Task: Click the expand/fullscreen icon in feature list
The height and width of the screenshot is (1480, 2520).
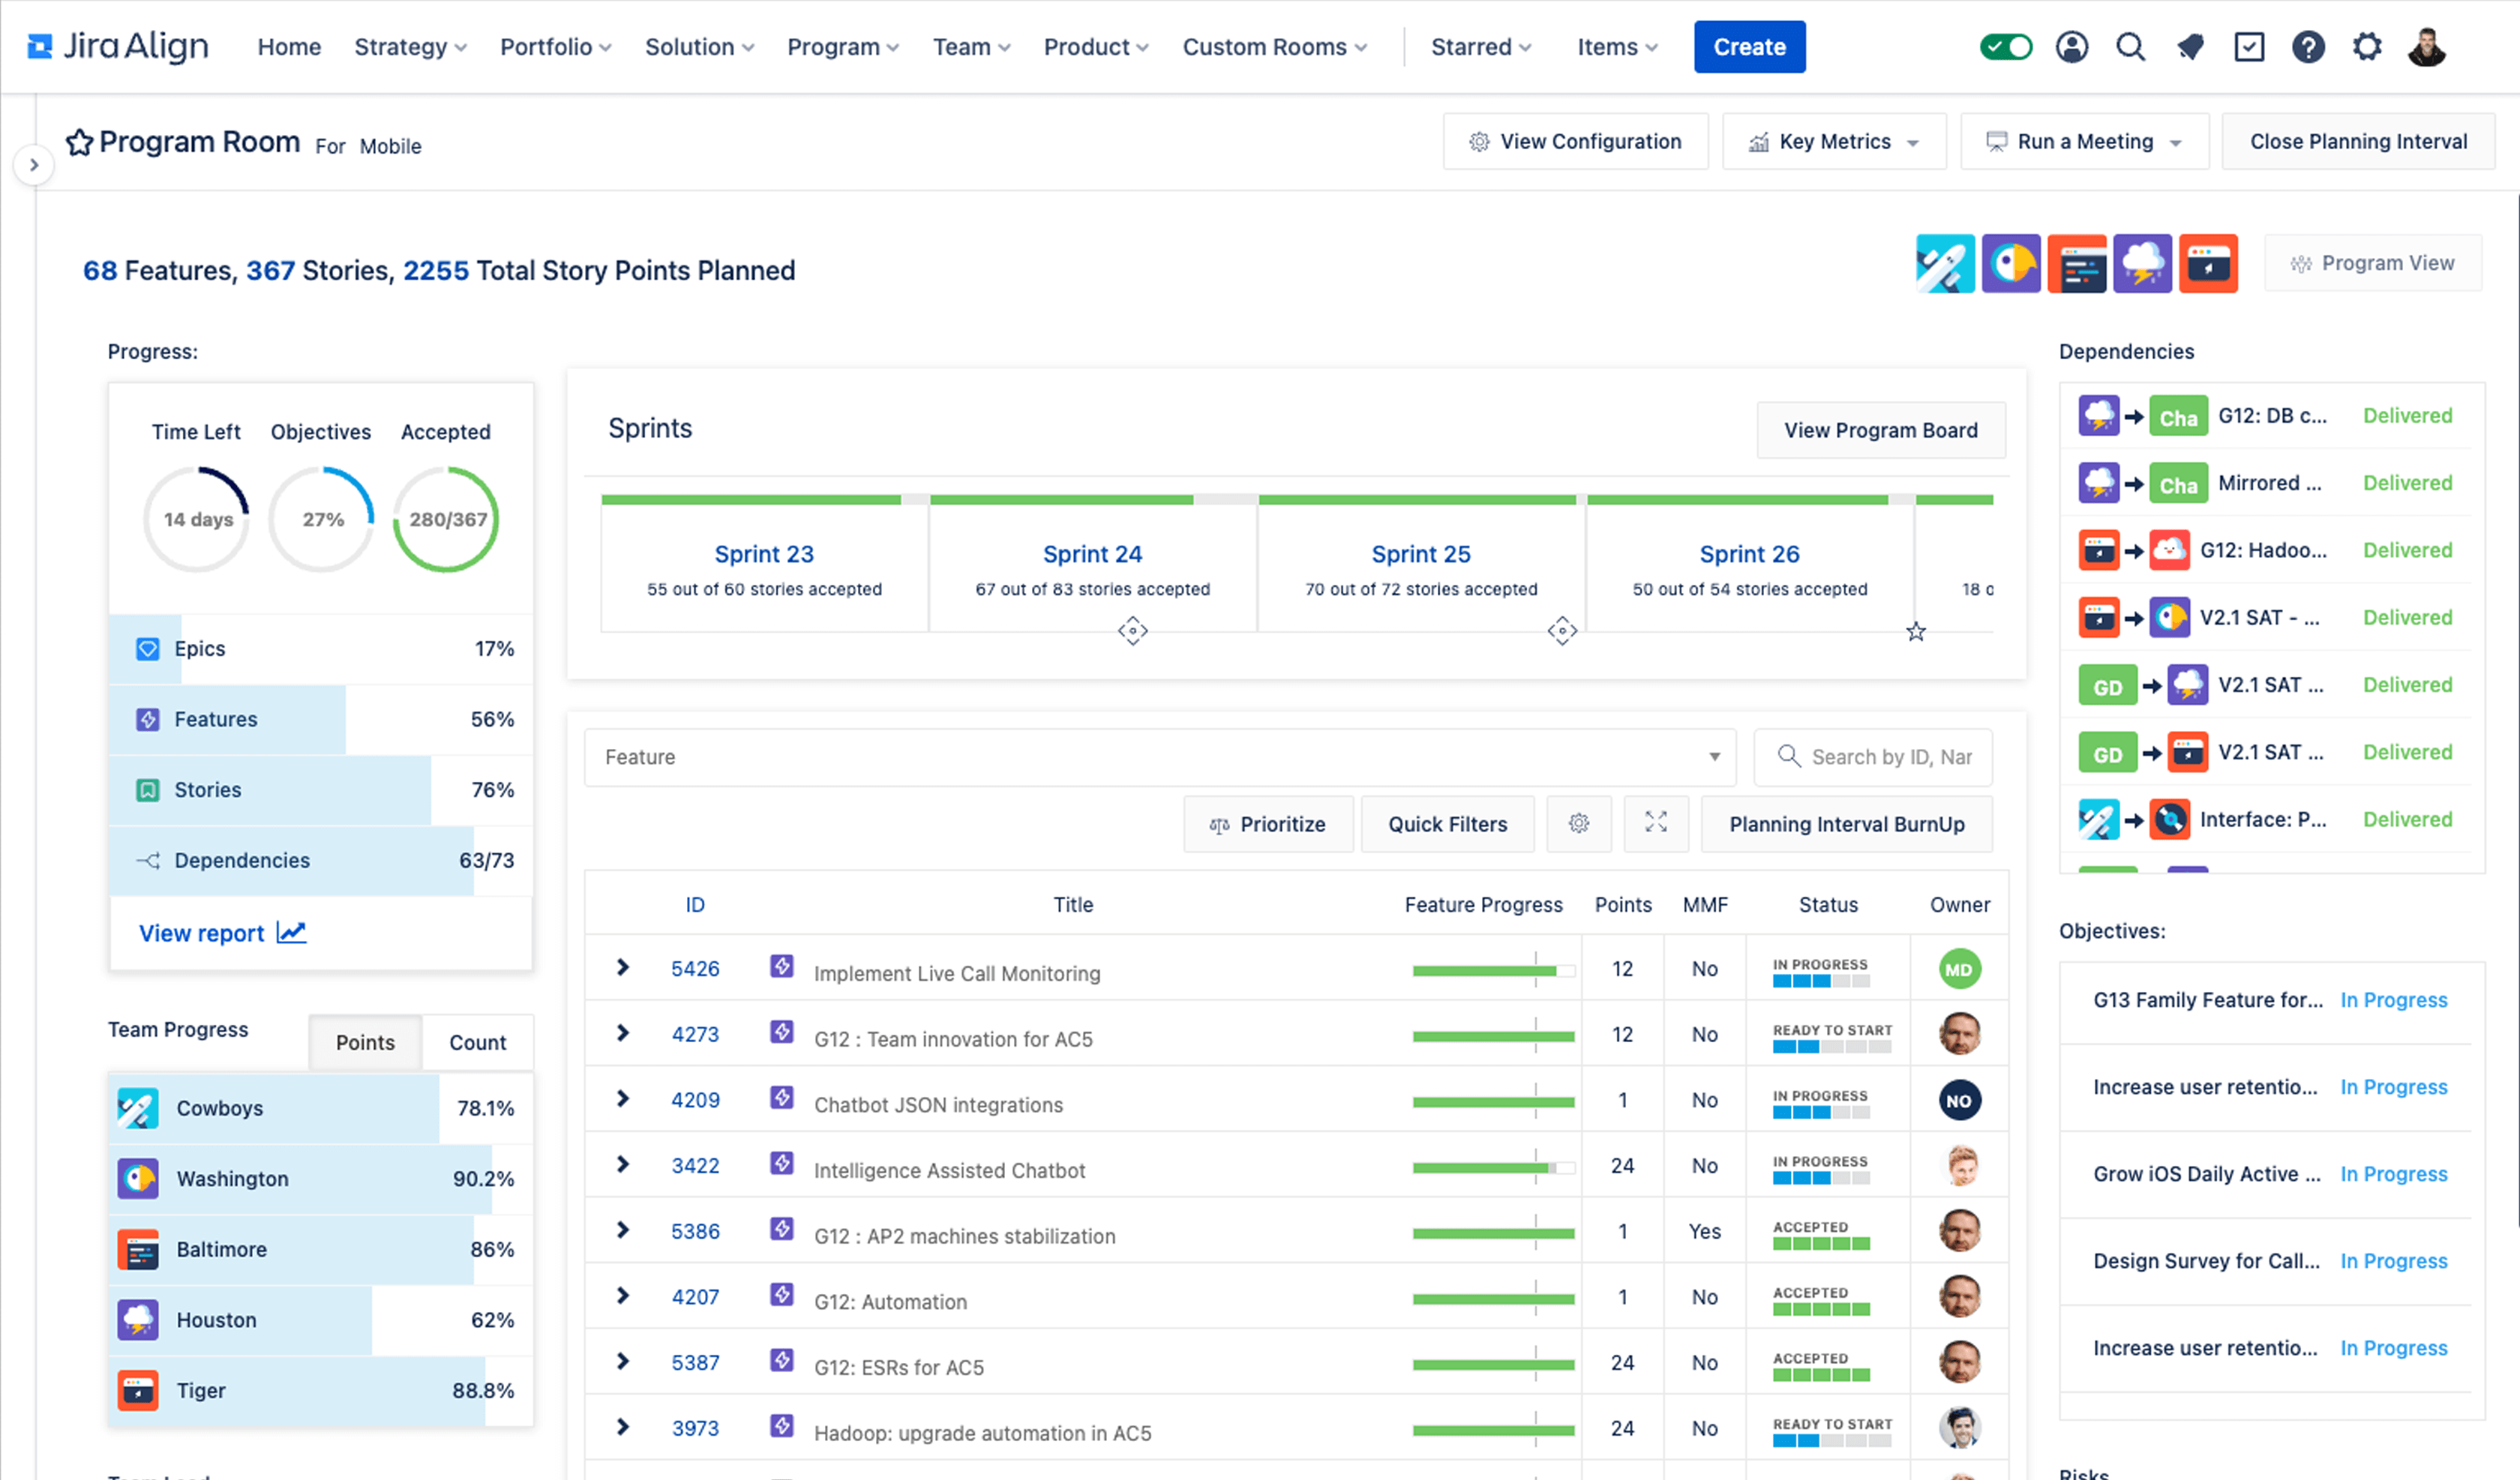Action: (1657, 822)
